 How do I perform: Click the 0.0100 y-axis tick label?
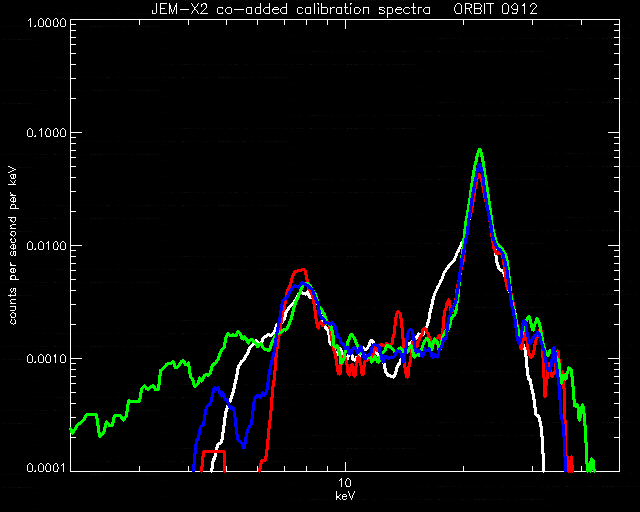46,246
